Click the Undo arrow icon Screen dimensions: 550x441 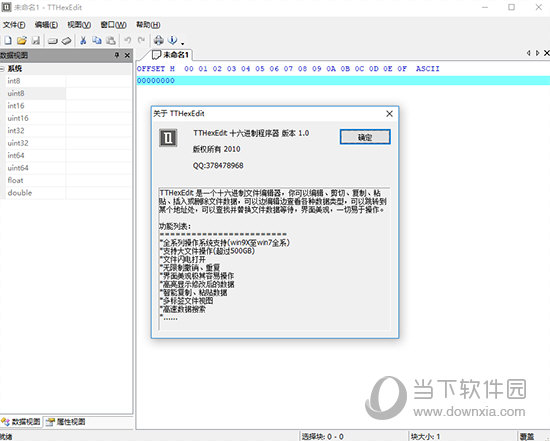[x=128, y=41]
